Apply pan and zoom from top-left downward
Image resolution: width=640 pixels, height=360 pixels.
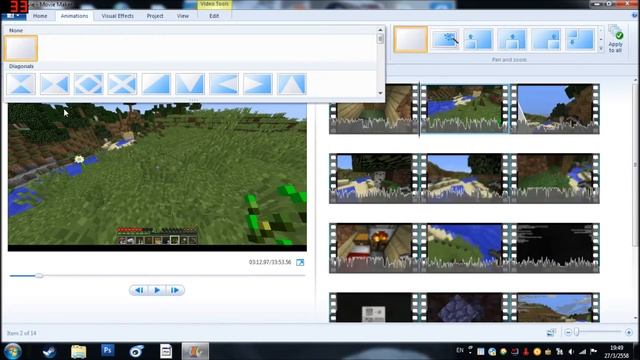[x=580, y=40]
